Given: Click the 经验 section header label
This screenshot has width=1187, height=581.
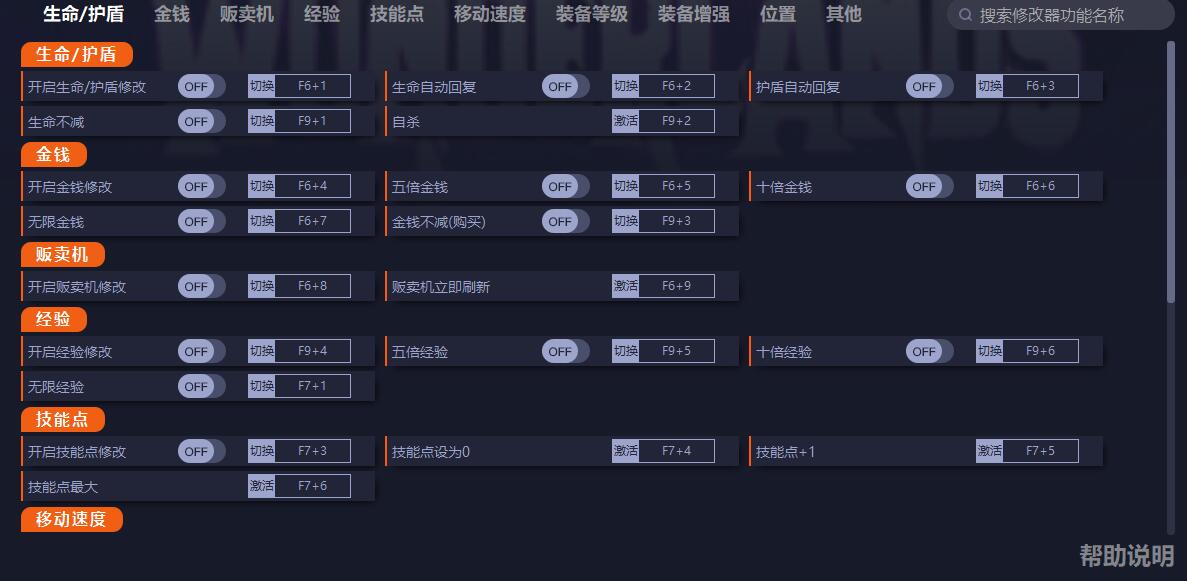Looking at the screenshot, I should [x=53, y=319].
